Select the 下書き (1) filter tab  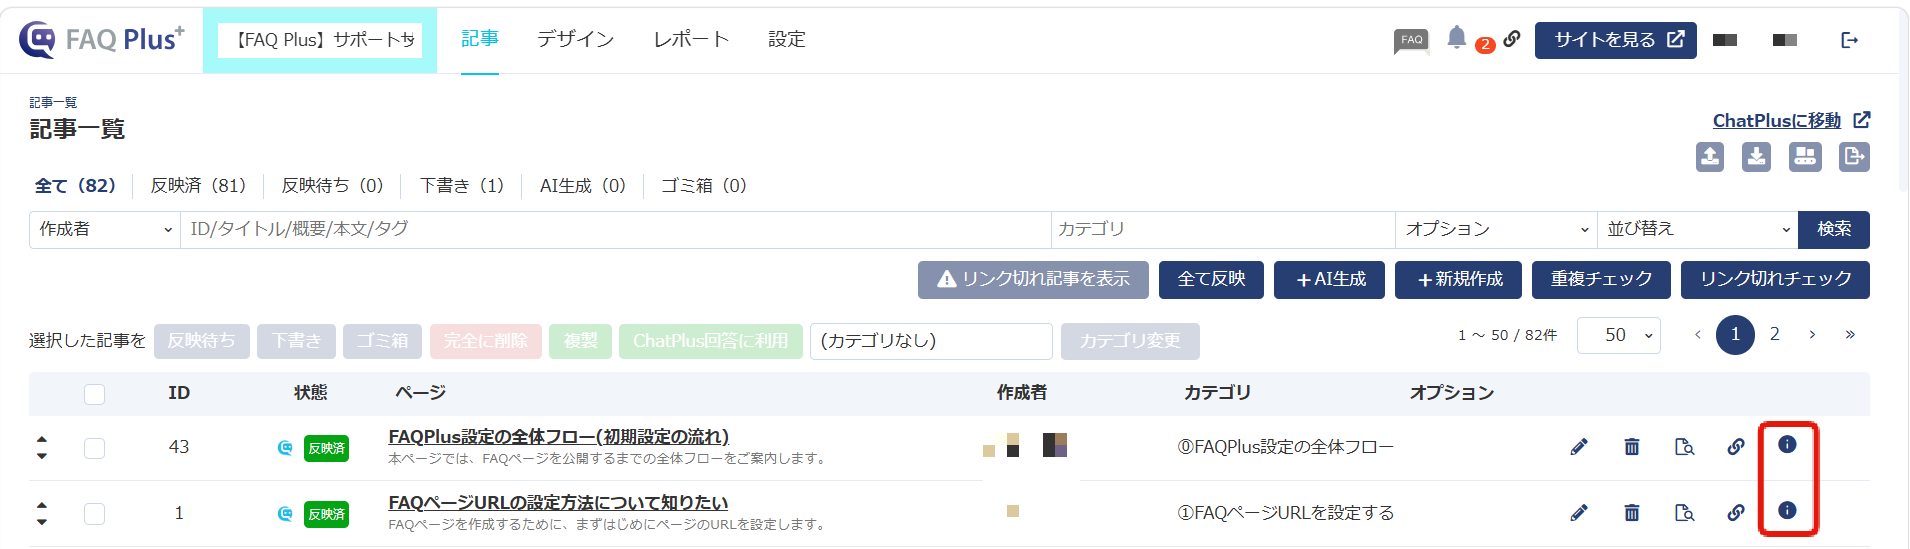tap(461, 186)
